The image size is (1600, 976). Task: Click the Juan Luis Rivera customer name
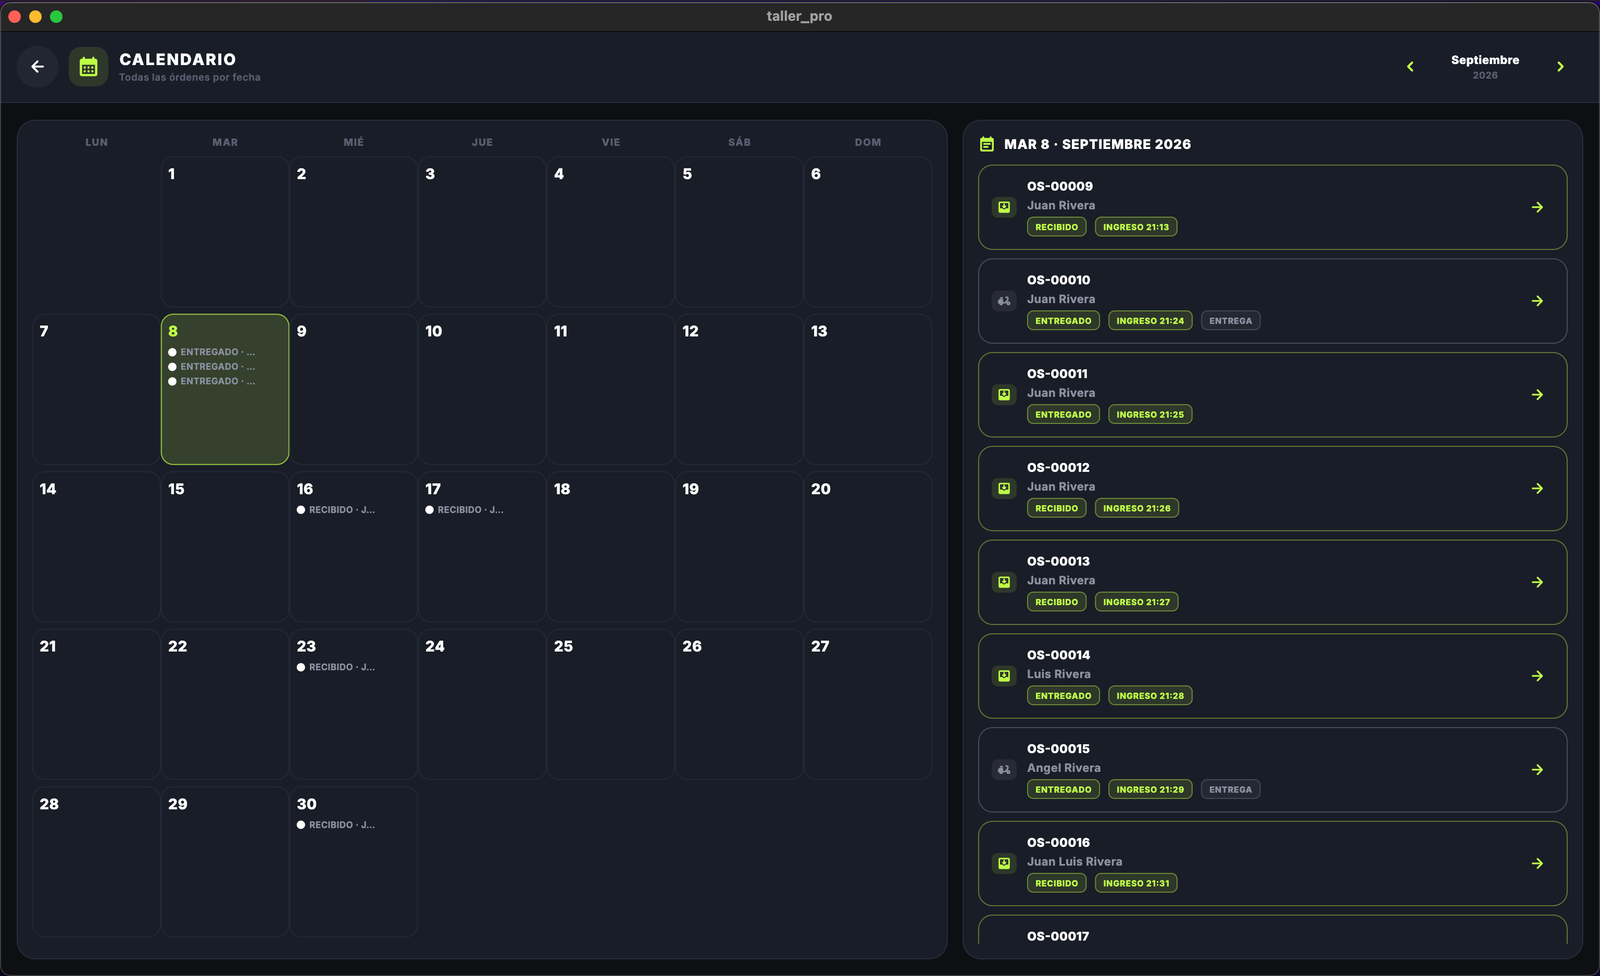click(1074, 862)
